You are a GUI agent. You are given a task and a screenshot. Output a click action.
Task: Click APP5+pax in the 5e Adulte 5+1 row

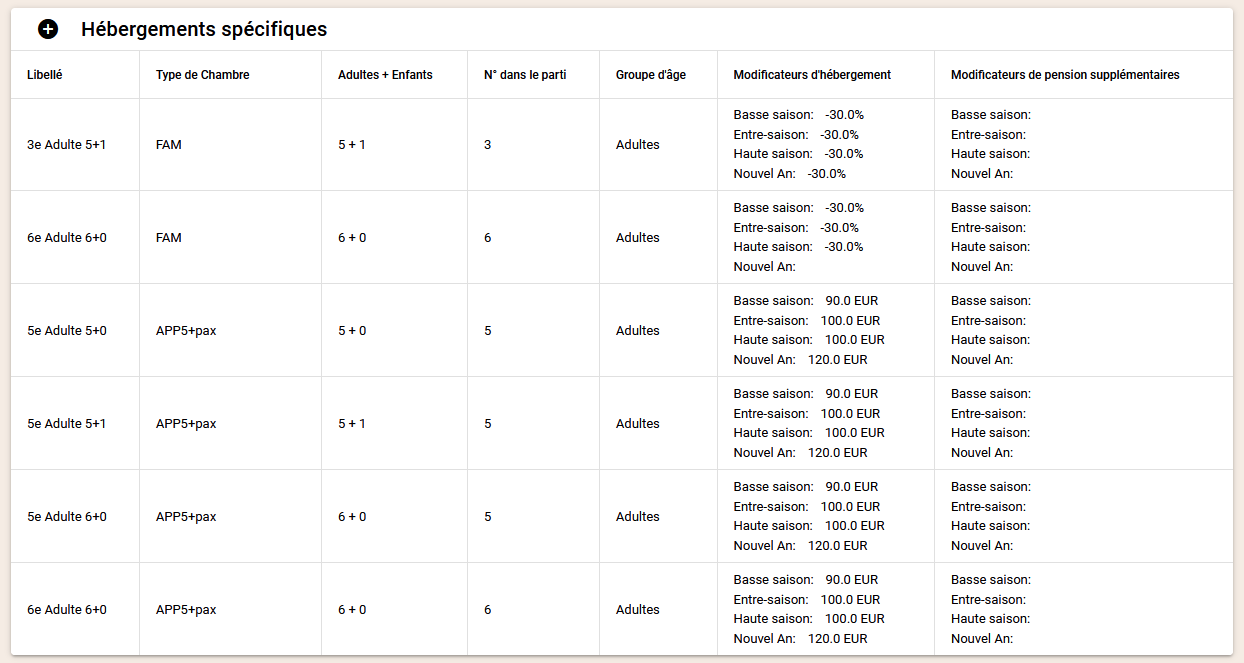click(186, 424)
